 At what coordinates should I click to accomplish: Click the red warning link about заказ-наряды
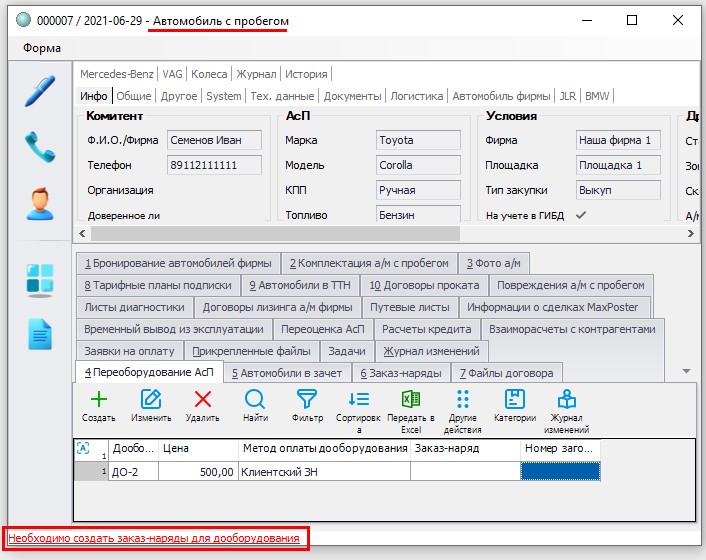154,538
